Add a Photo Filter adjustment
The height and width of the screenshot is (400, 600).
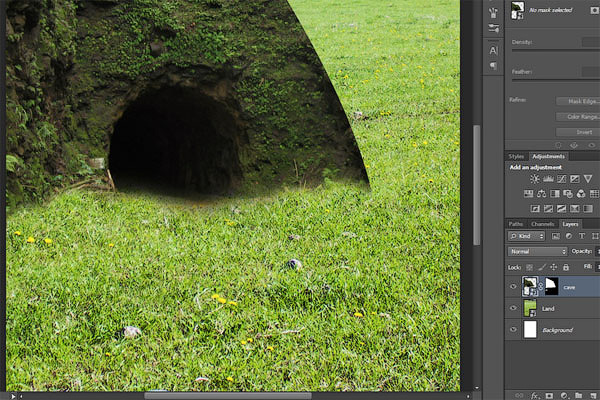coord(568,194)
